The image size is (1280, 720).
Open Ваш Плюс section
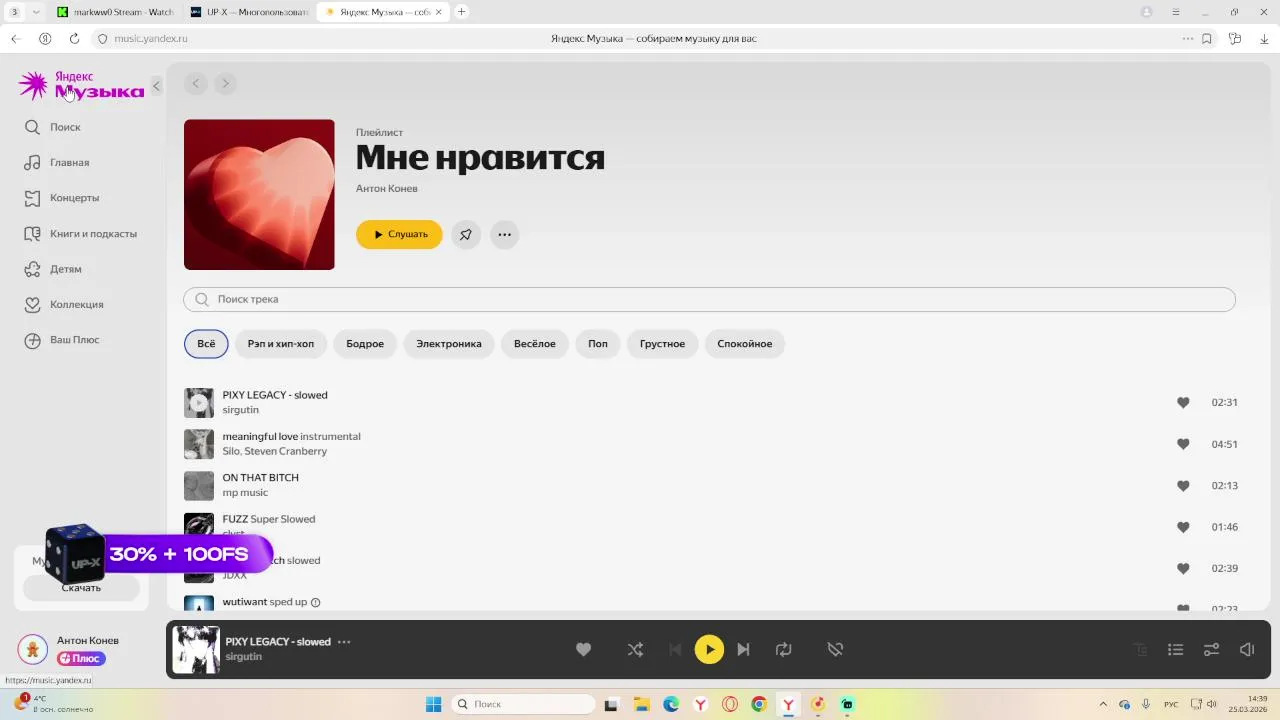pyautogui.click(x=62, y=340)
